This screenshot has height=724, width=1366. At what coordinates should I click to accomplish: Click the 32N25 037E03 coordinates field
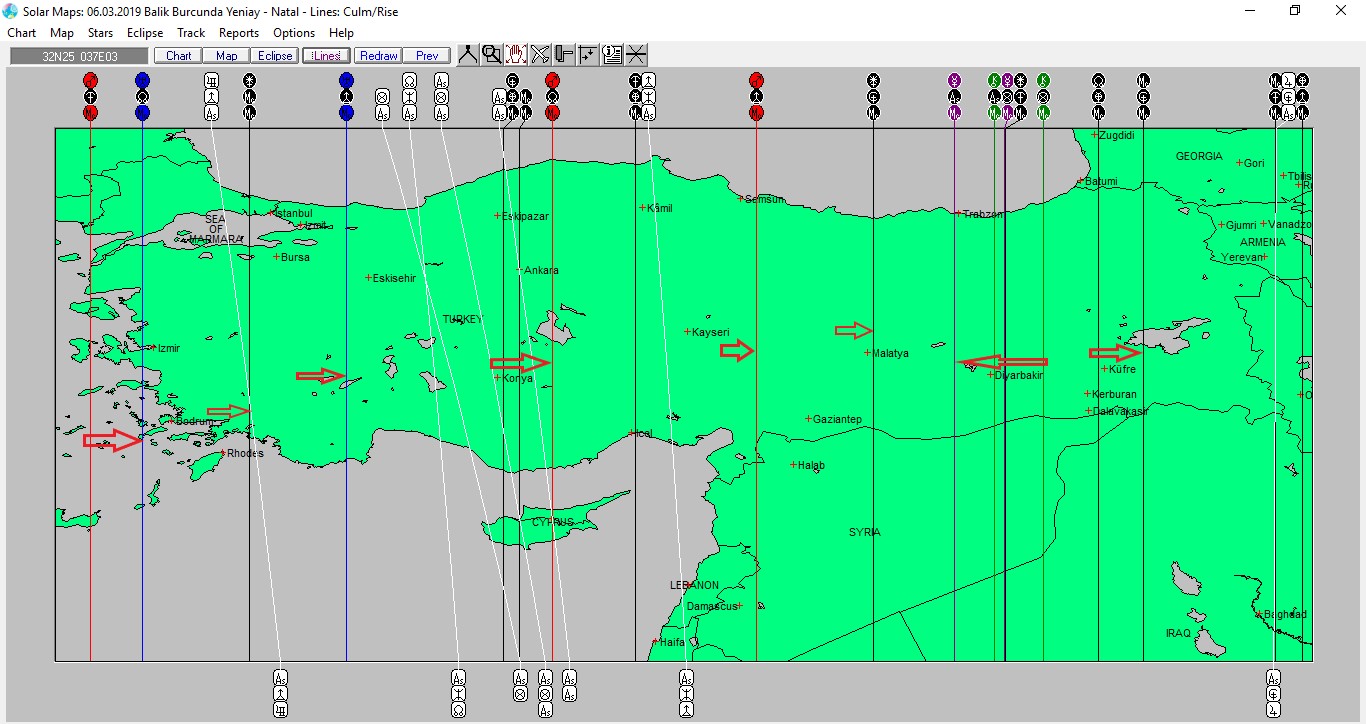[80, 56]
